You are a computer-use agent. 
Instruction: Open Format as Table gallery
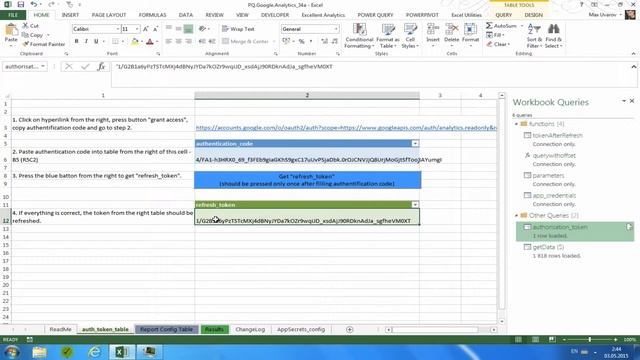pos(388,36)
